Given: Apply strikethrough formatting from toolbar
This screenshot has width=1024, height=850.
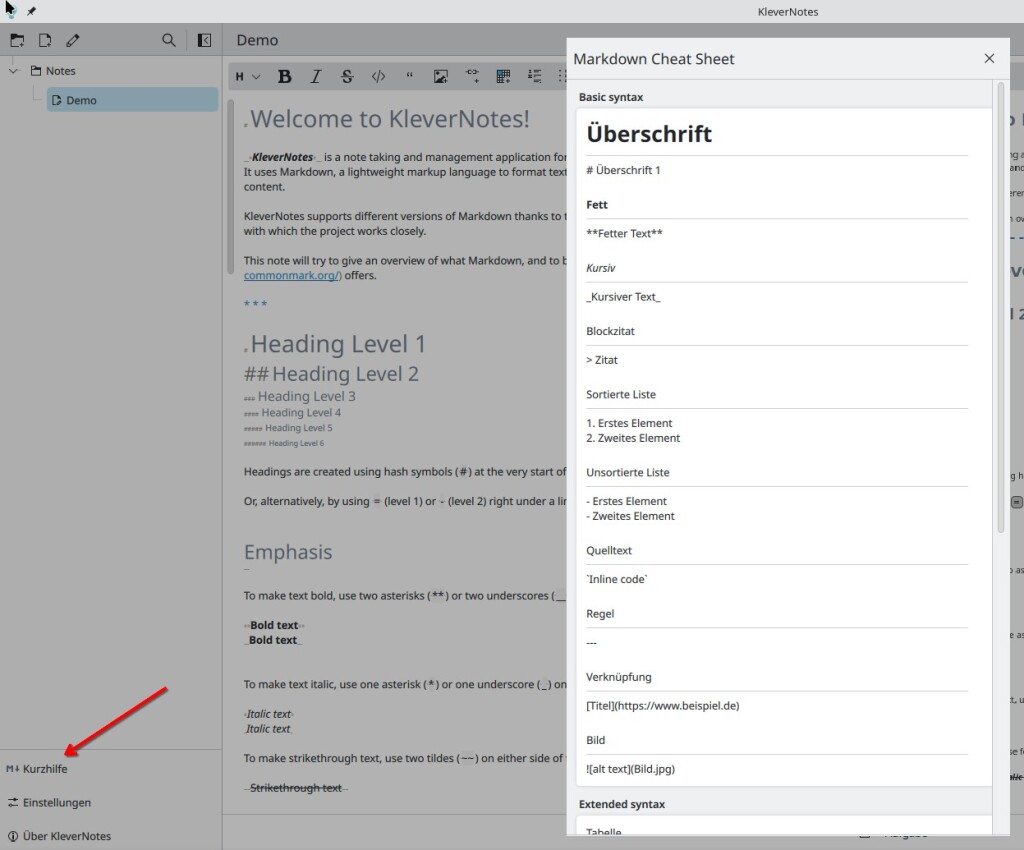Looking at the screenshot, I should 347,76.
